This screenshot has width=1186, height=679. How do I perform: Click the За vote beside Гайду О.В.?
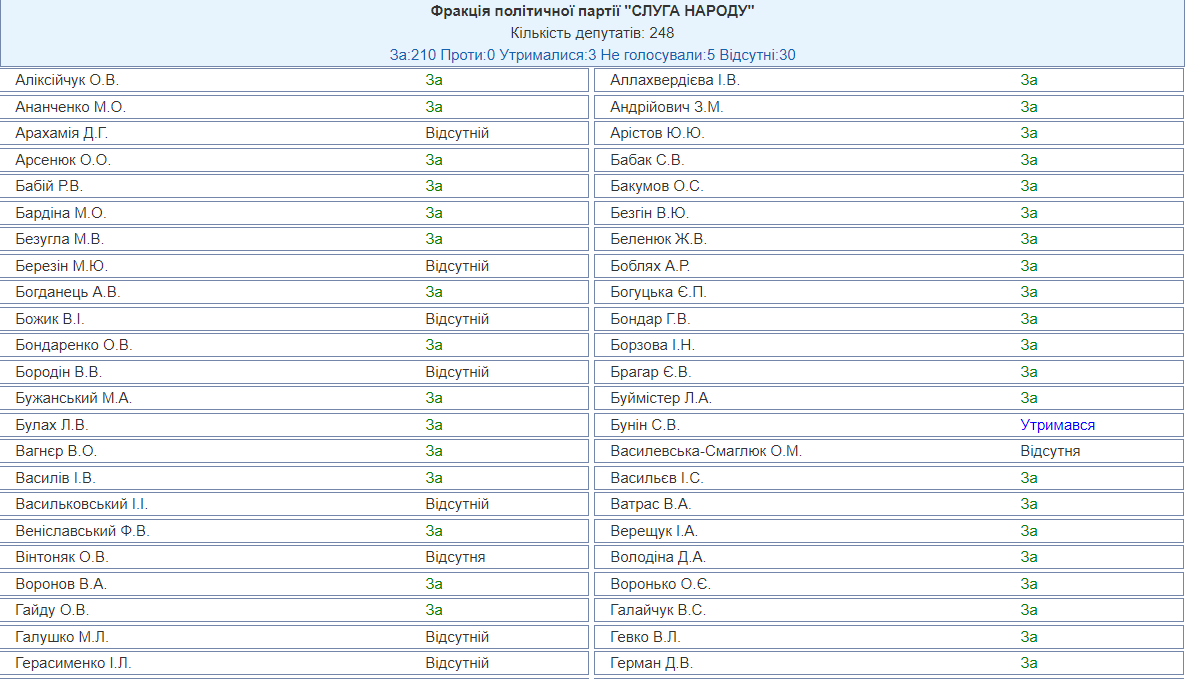434,610
